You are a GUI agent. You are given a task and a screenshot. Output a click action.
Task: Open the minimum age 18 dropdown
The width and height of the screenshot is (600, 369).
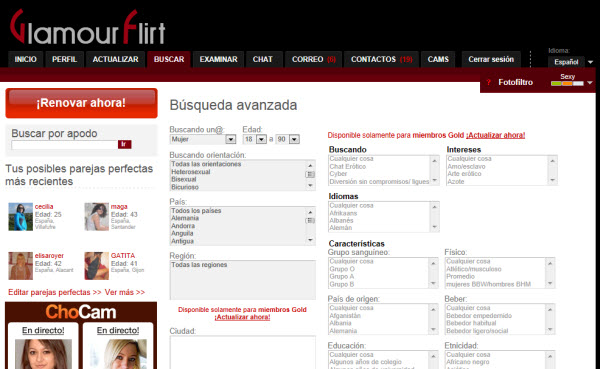point(255,139)
